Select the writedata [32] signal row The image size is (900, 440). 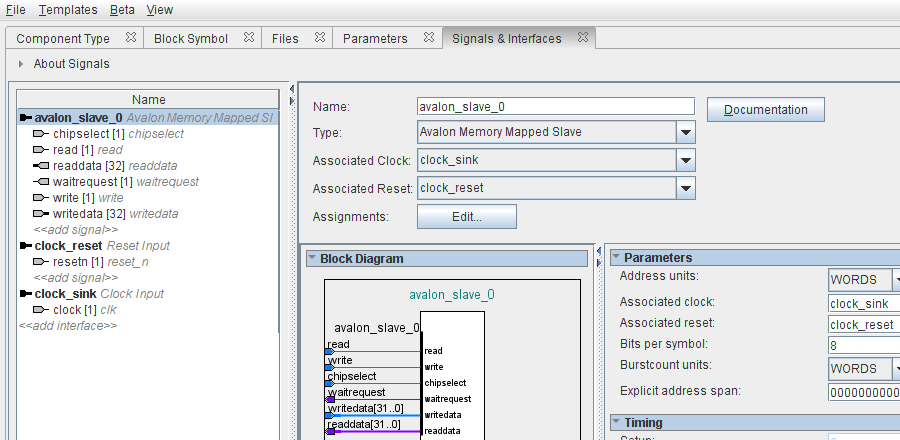coord(149,214)
